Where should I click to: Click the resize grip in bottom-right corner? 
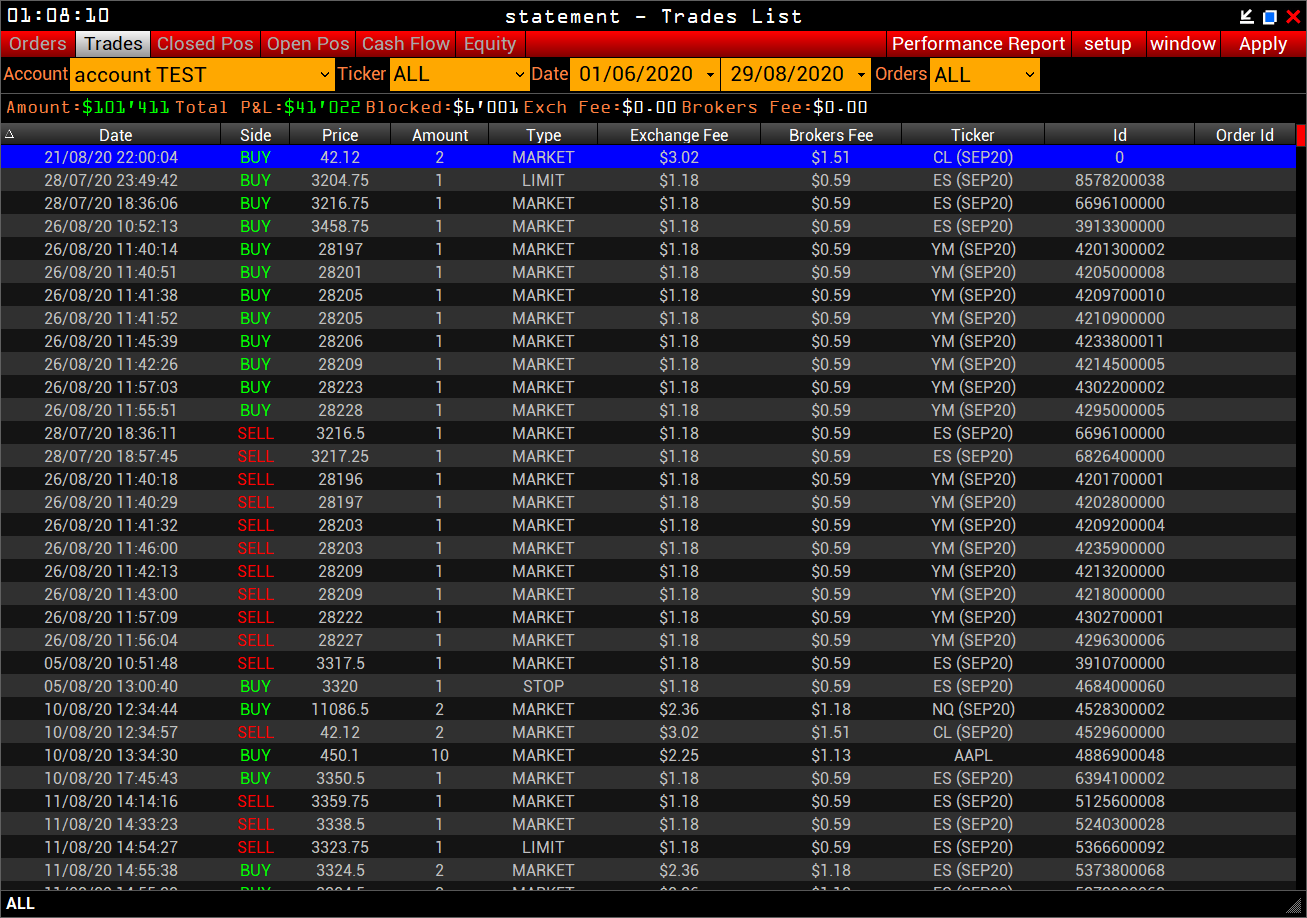click(1294, 905)
